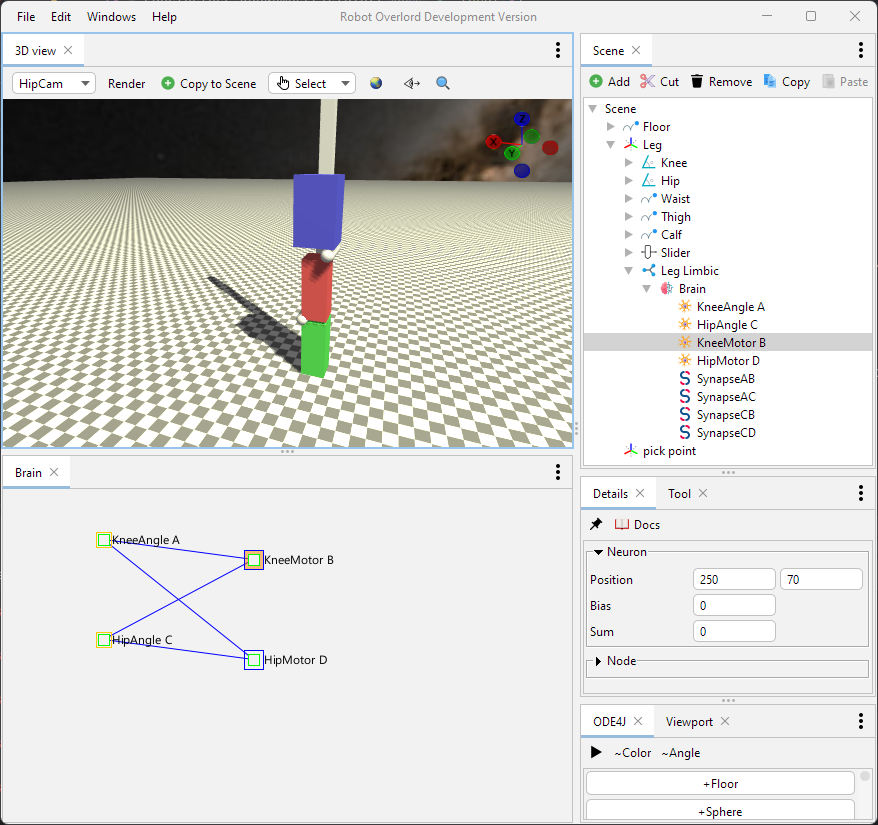Open the Select tool dropdown arrow

tap(345, 83)
